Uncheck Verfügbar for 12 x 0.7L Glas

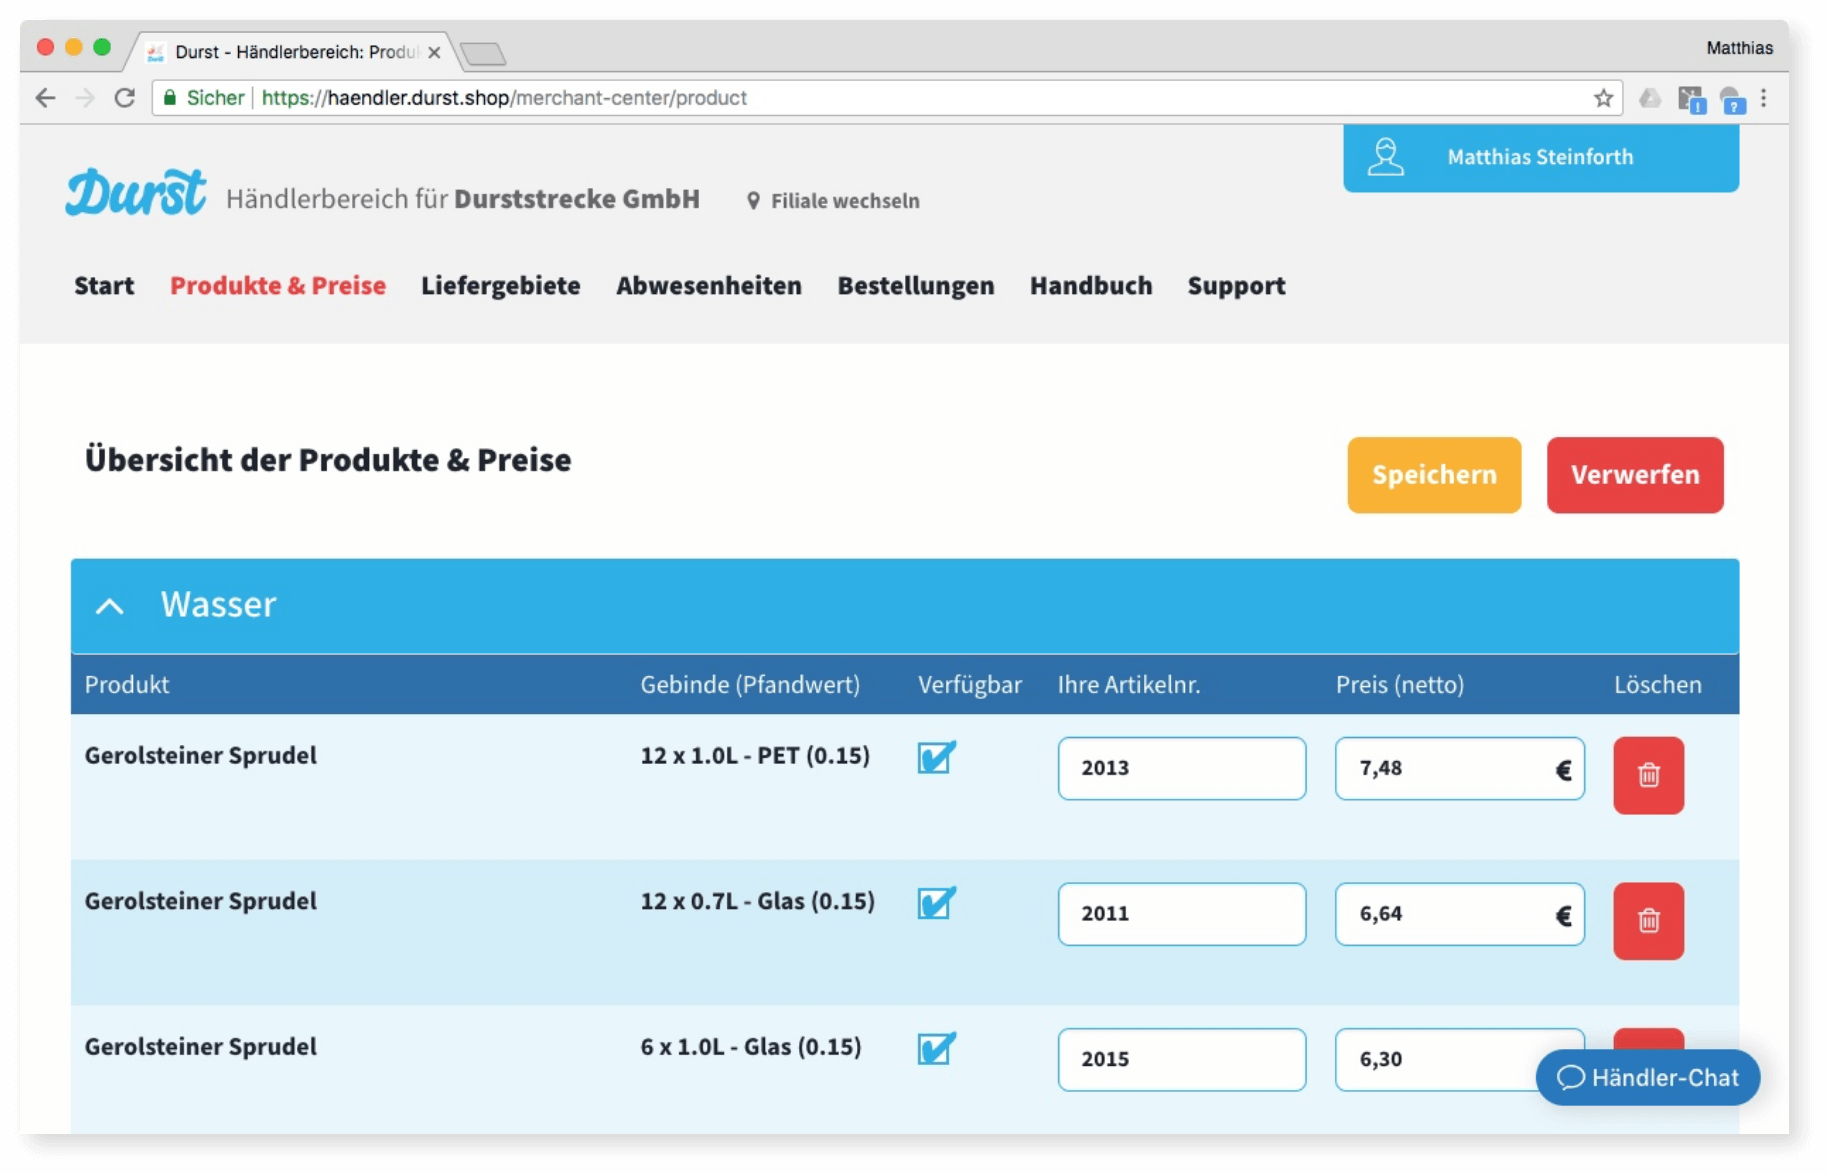tap(937, 902)
